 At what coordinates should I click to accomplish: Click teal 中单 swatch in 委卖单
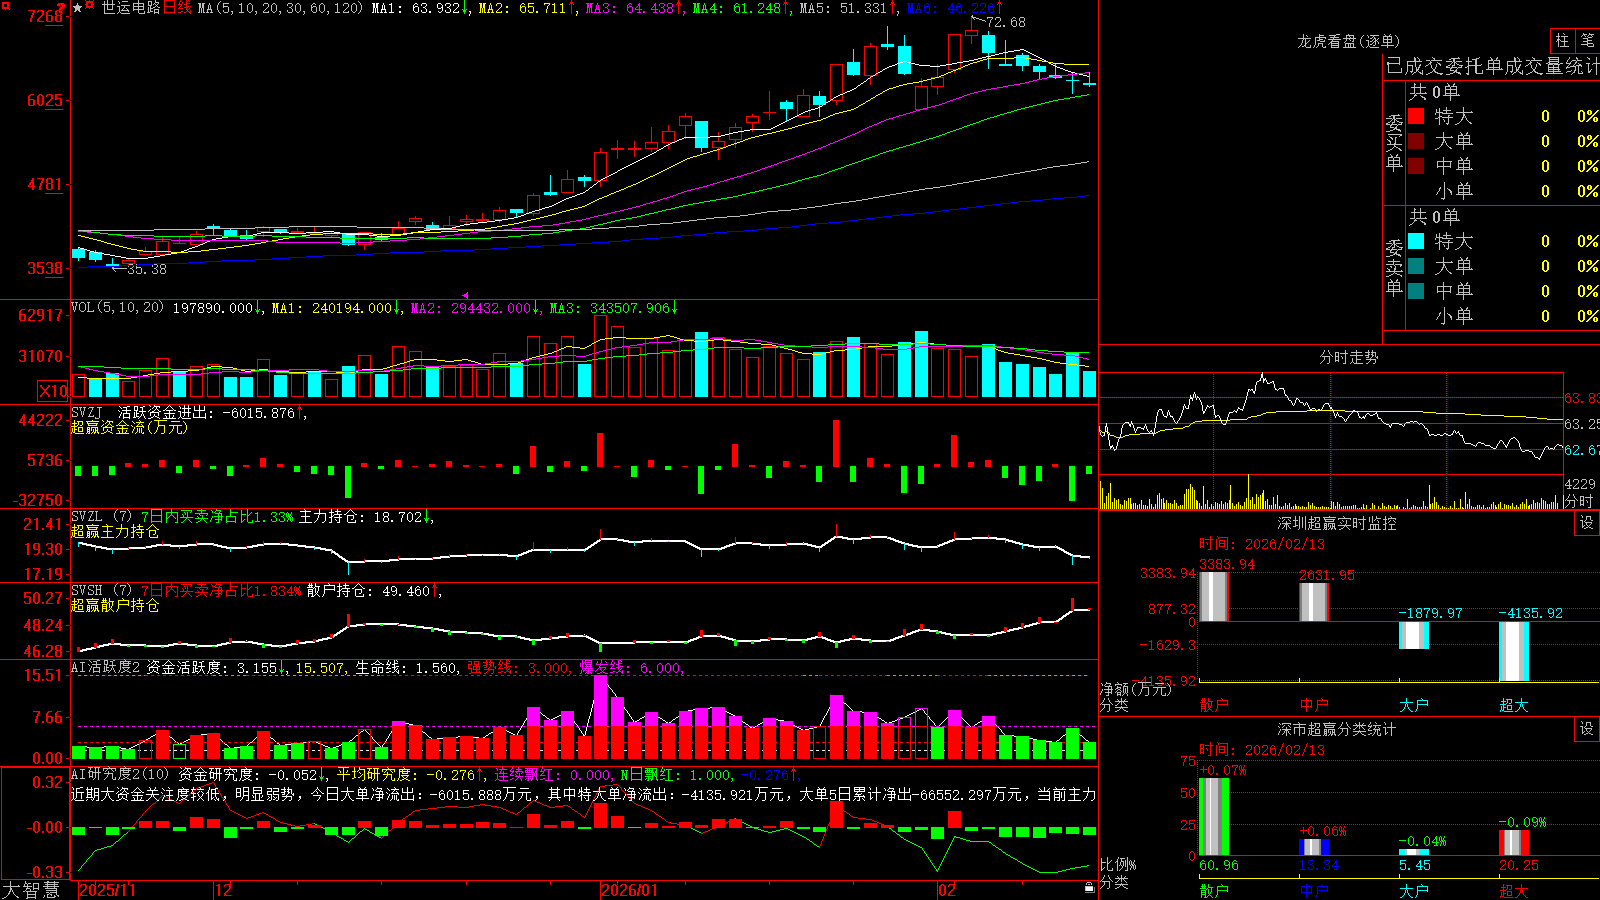pos(1416,291)
